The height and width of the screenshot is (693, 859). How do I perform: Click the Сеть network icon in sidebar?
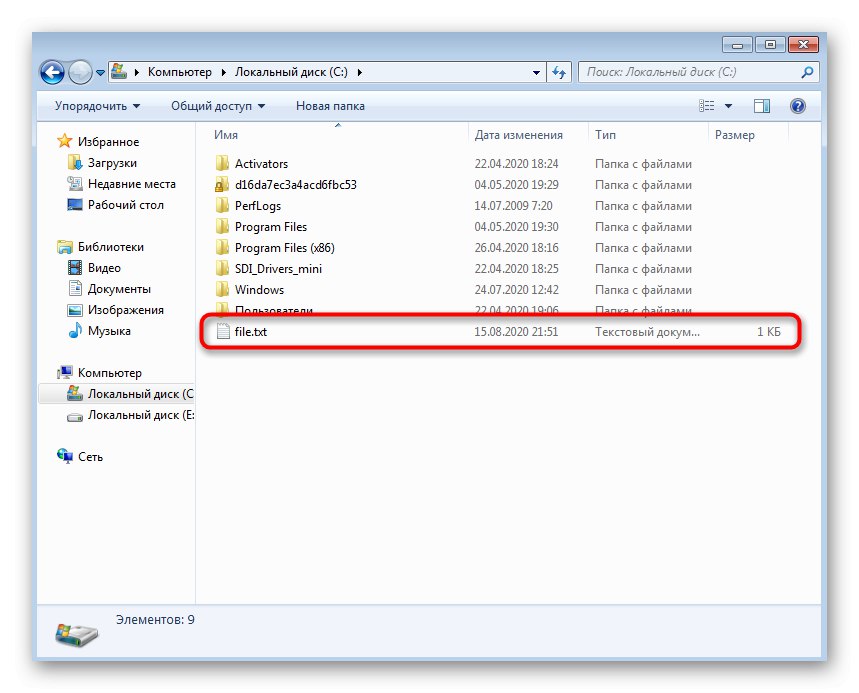click(x=63, y=456)
